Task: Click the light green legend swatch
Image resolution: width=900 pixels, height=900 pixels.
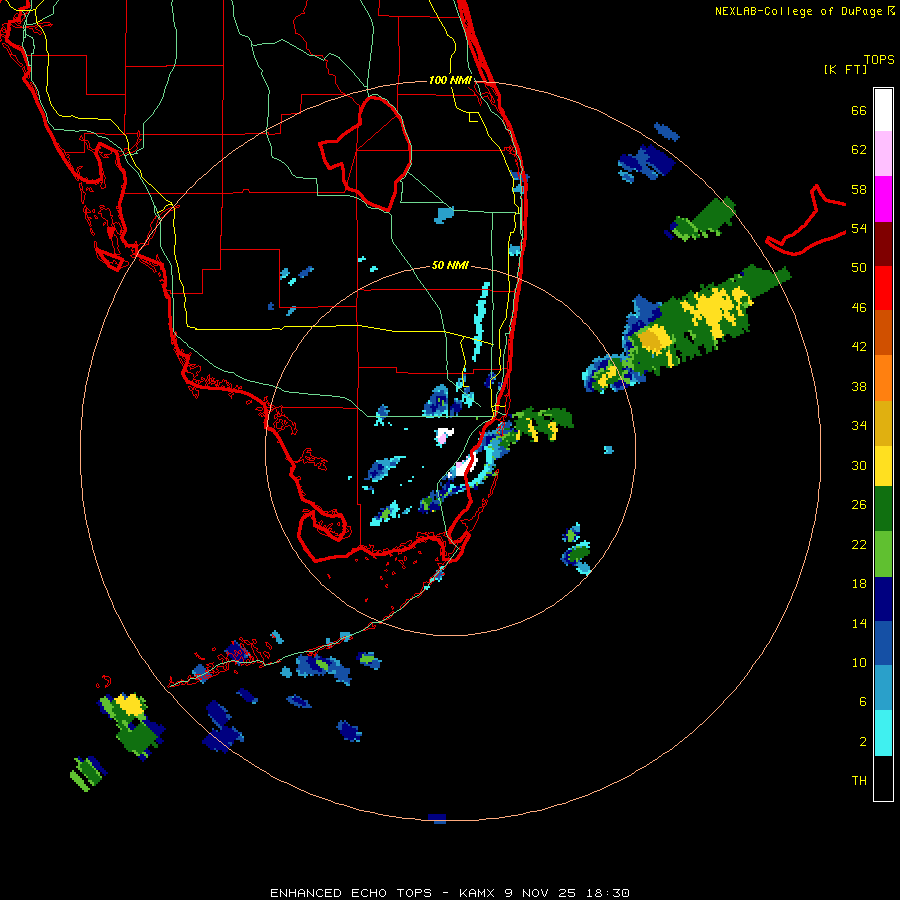Action: click(883, 554)
